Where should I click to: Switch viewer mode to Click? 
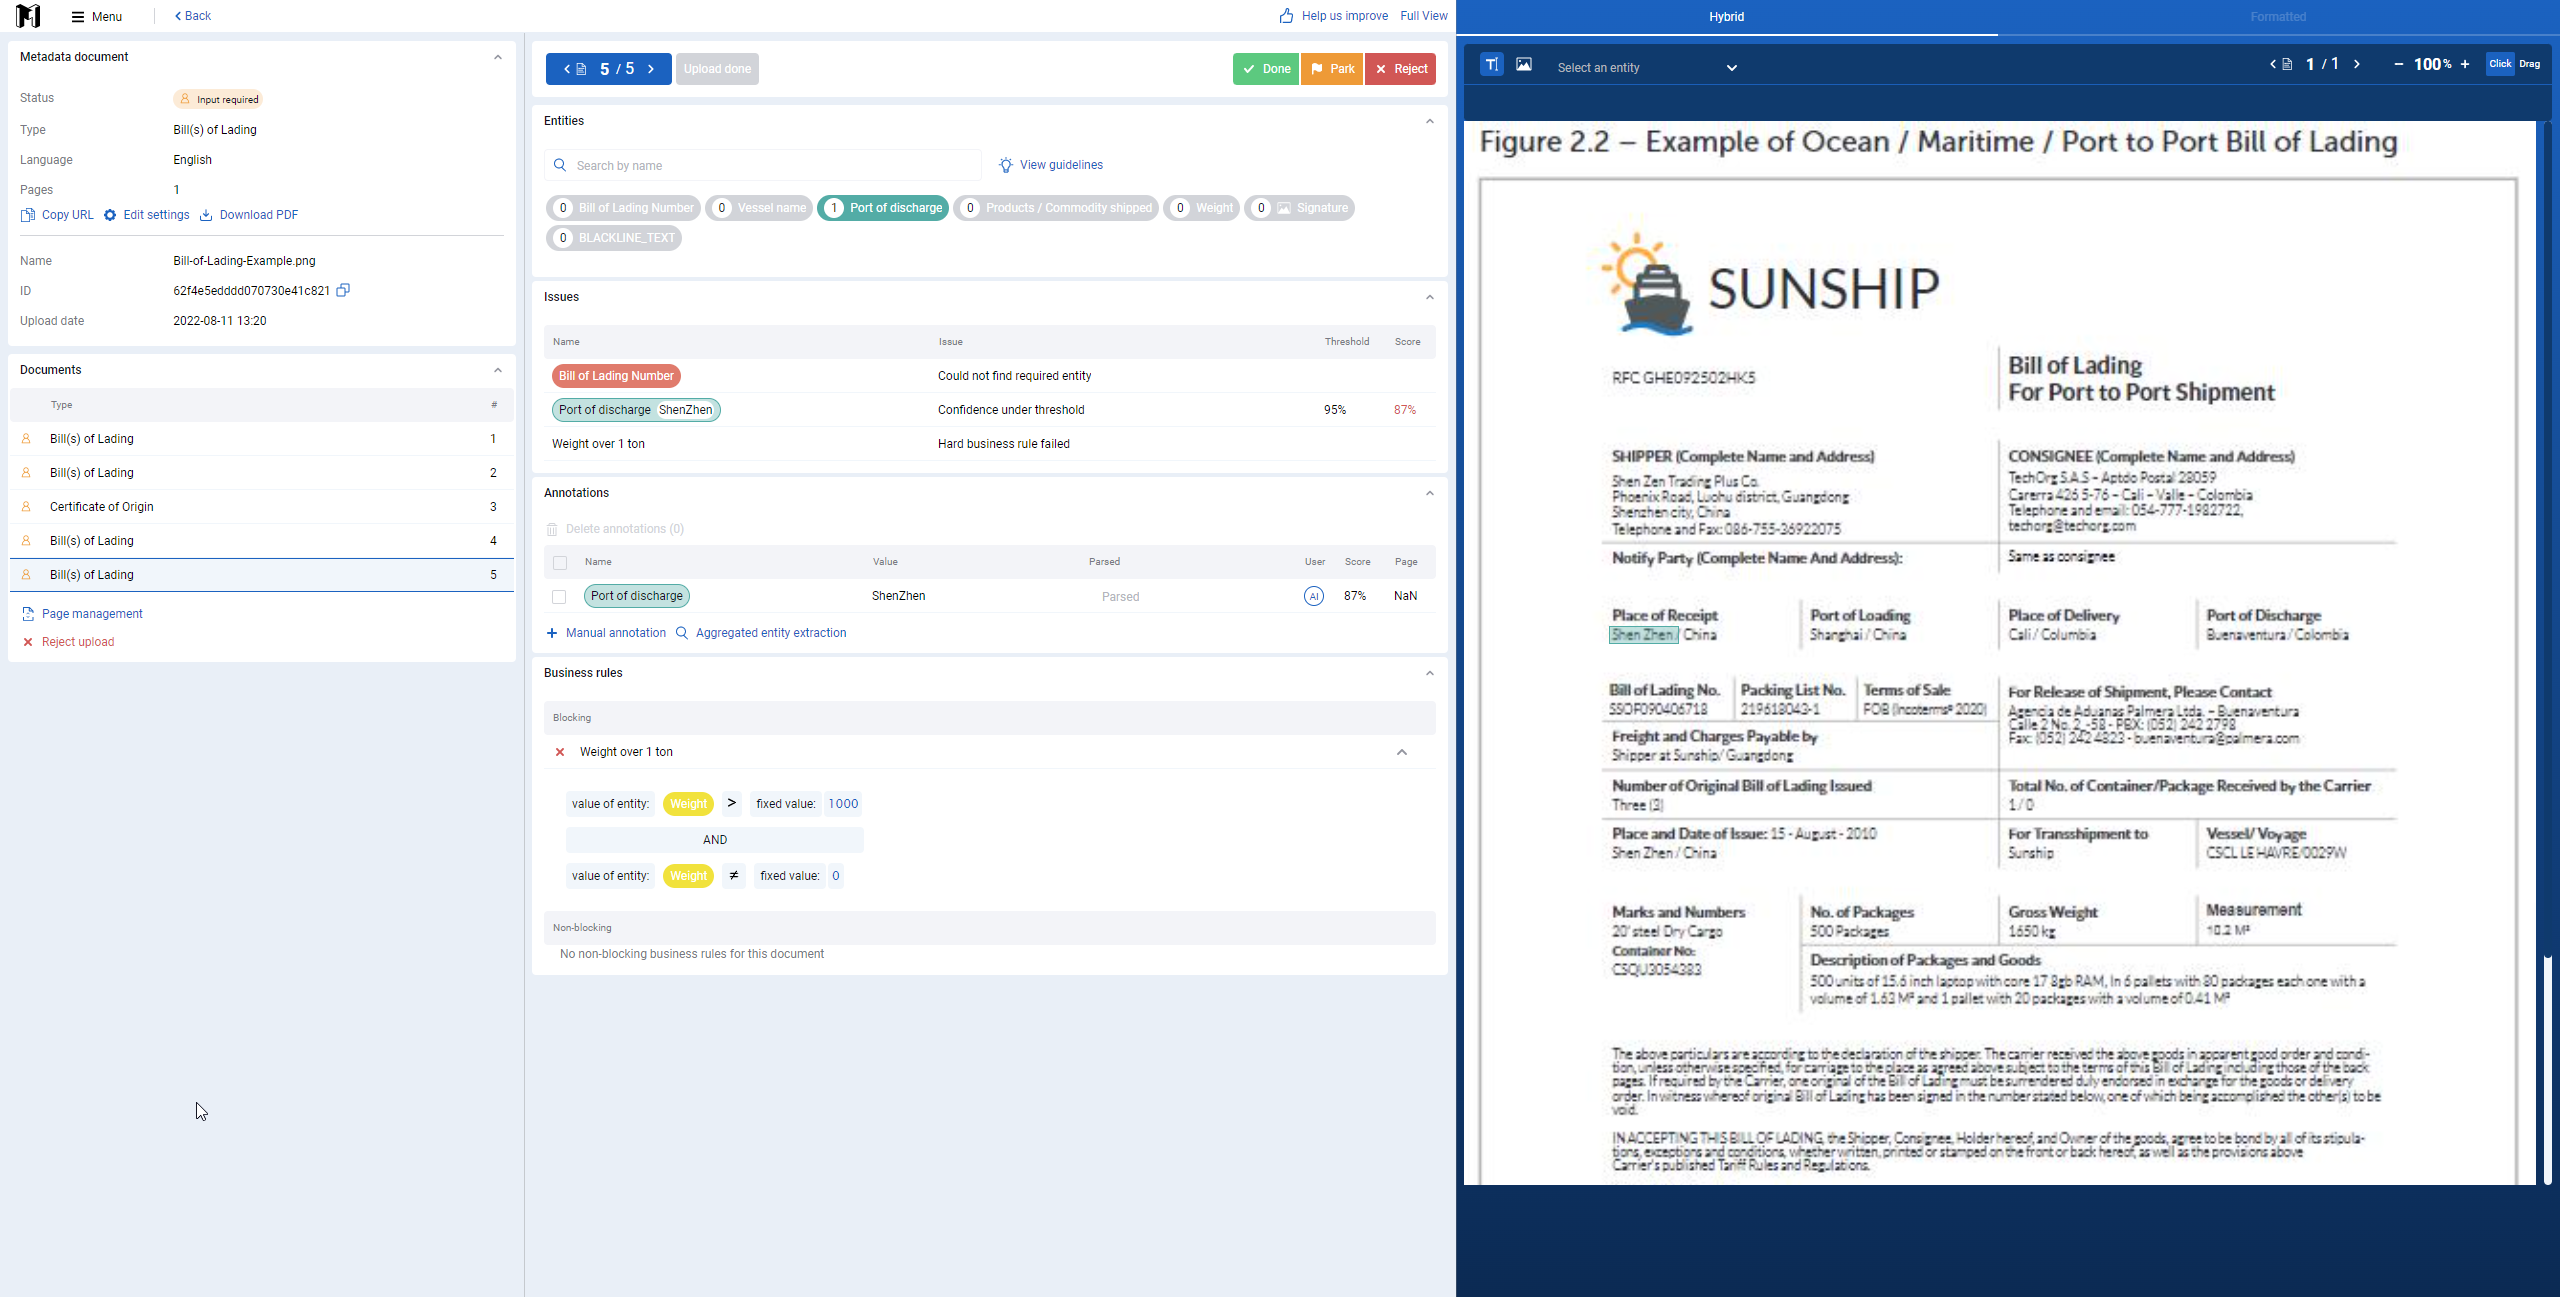click(x=2500, y=64)
